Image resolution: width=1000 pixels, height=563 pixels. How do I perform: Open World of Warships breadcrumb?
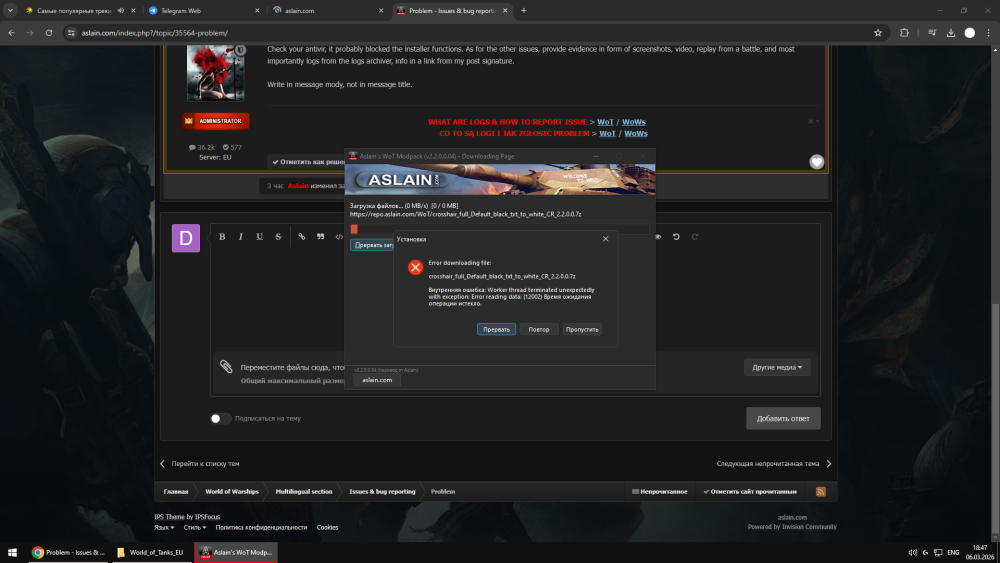[x=232, y=492]
